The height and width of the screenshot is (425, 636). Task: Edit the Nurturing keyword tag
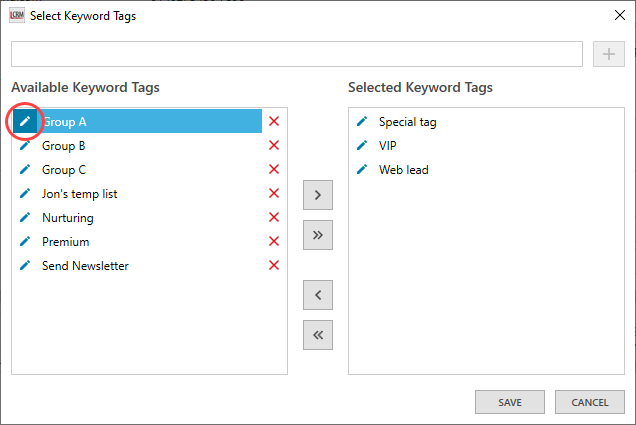click(x=26, y=218)
